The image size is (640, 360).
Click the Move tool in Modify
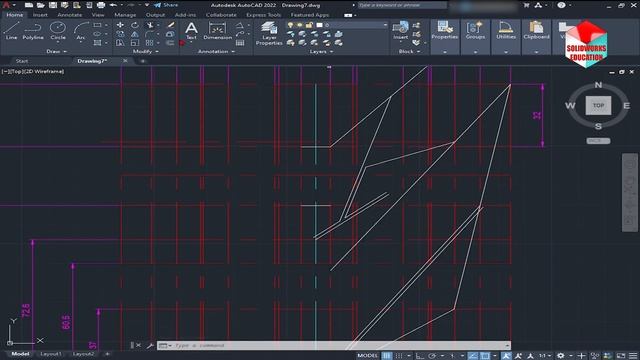(120, 25)
